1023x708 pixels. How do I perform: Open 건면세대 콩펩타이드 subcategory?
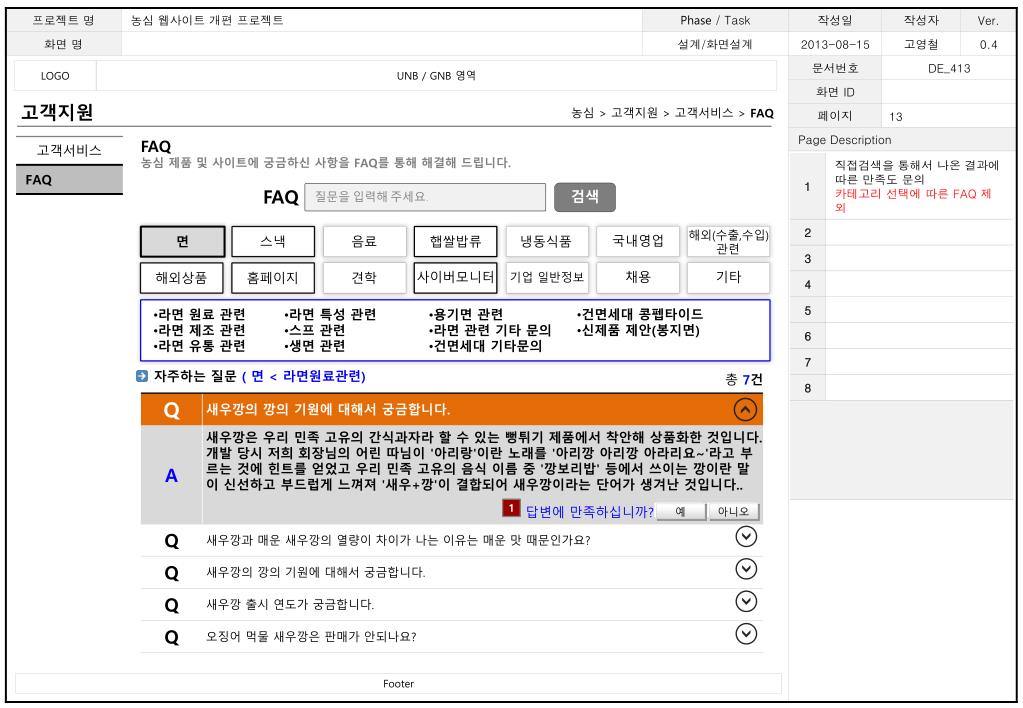pos(640,315)
